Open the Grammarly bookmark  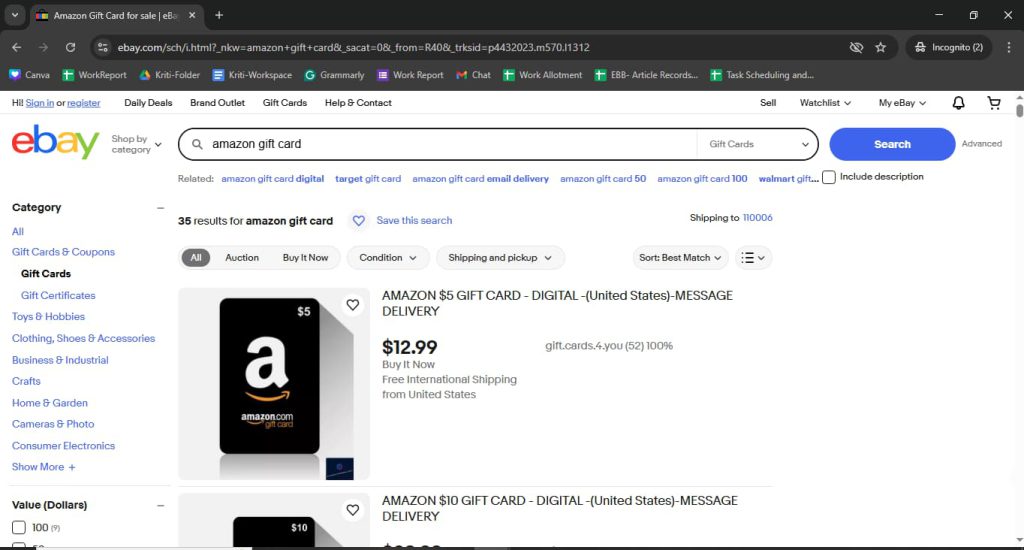[x=334, y=75]
